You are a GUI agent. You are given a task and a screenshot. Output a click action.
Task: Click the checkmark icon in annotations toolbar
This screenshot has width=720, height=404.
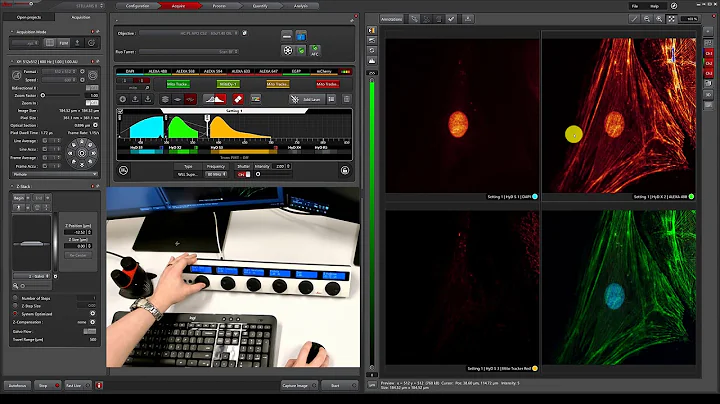tap(451, 19)
